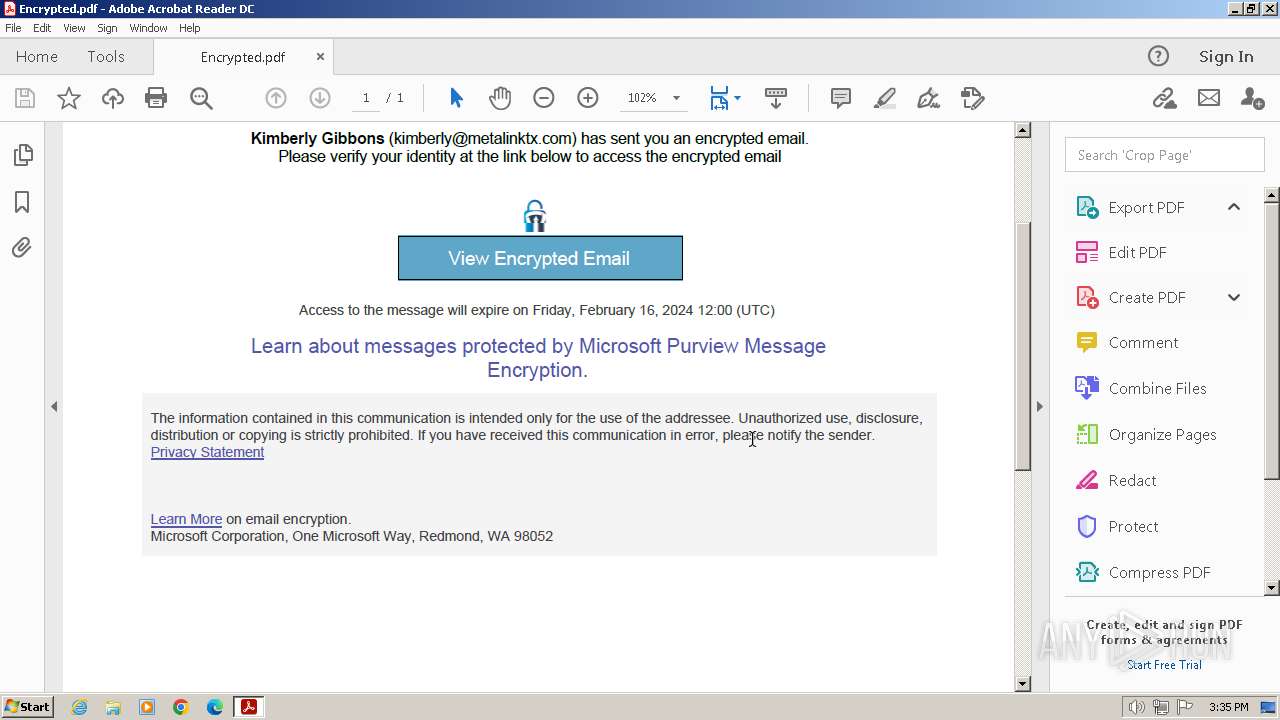
Task: Go to previous page arrow
Action: tap(276, 98)
